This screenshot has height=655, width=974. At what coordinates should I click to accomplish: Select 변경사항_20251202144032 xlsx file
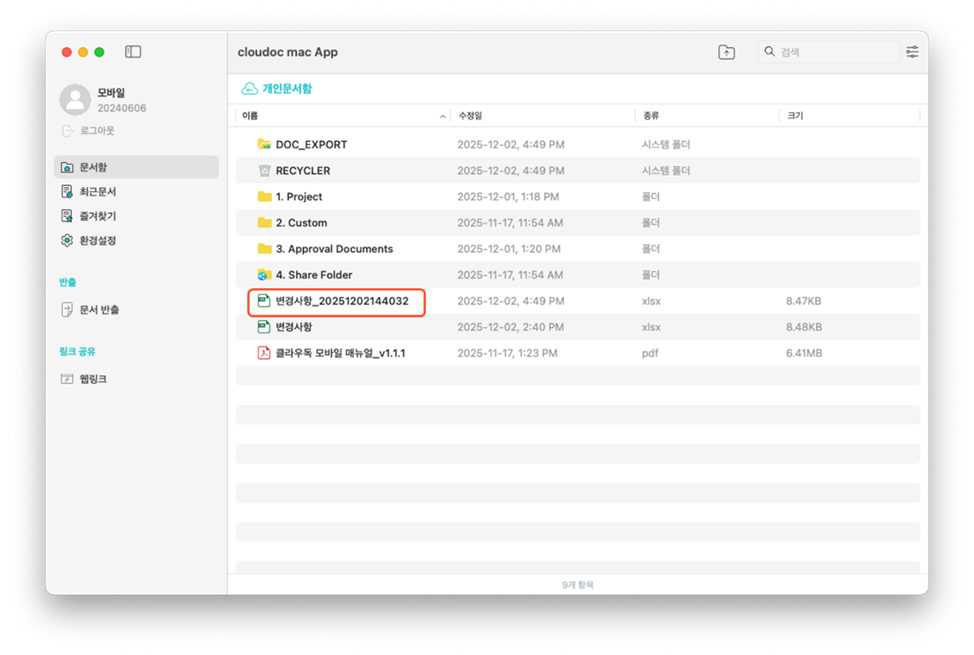[x=341, y=301]
